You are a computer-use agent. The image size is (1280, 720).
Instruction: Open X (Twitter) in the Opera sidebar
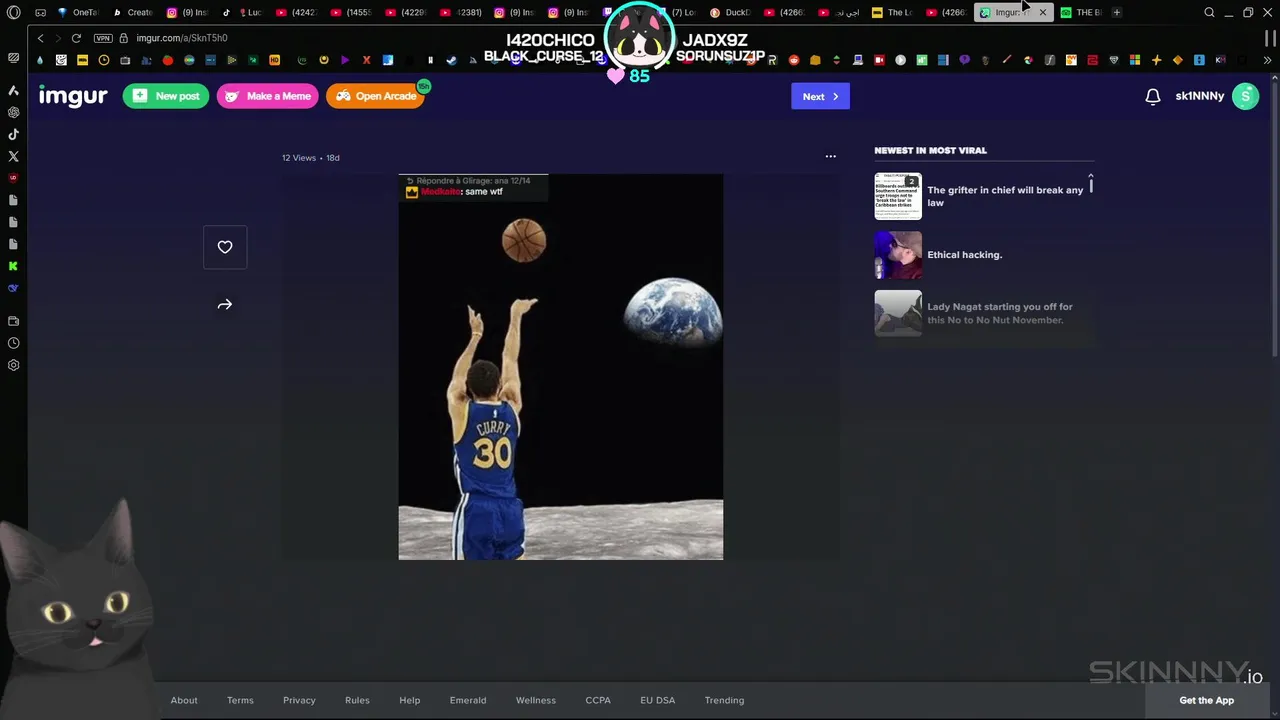click(x=13, y=156)
